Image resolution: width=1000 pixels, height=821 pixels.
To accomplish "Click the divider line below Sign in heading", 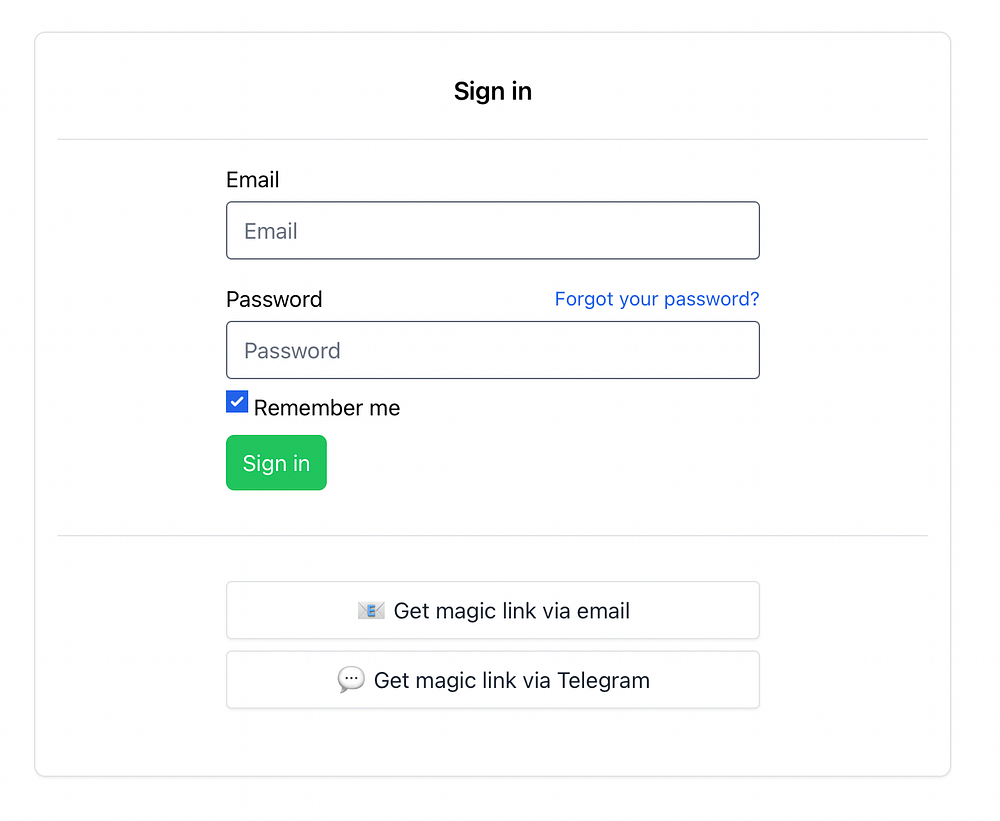I will tap(492, 139).
